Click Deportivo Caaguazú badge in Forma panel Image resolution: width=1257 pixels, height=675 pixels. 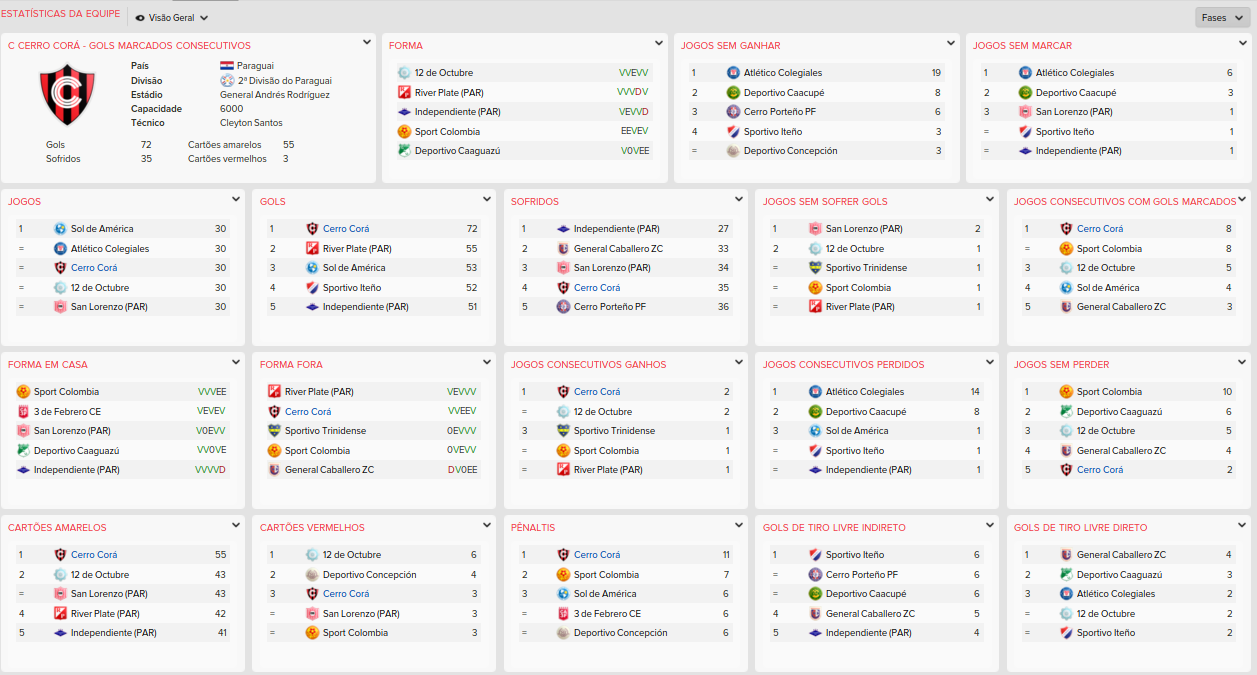click(x=404, y=151)
